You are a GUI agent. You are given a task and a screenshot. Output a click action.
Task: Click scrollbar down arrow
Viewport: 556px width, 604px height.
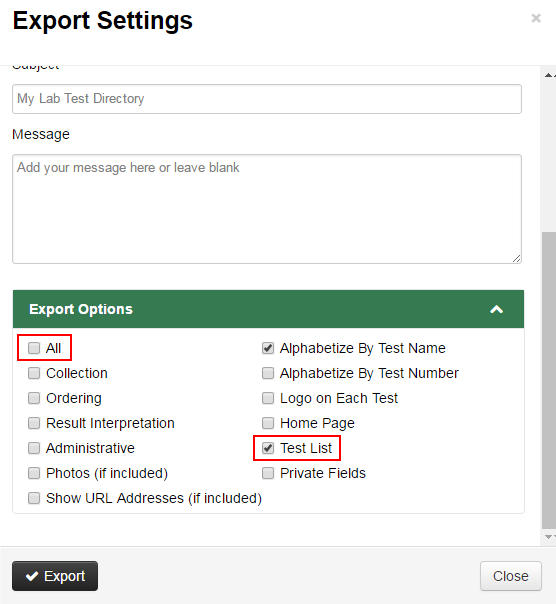[549, 537]
